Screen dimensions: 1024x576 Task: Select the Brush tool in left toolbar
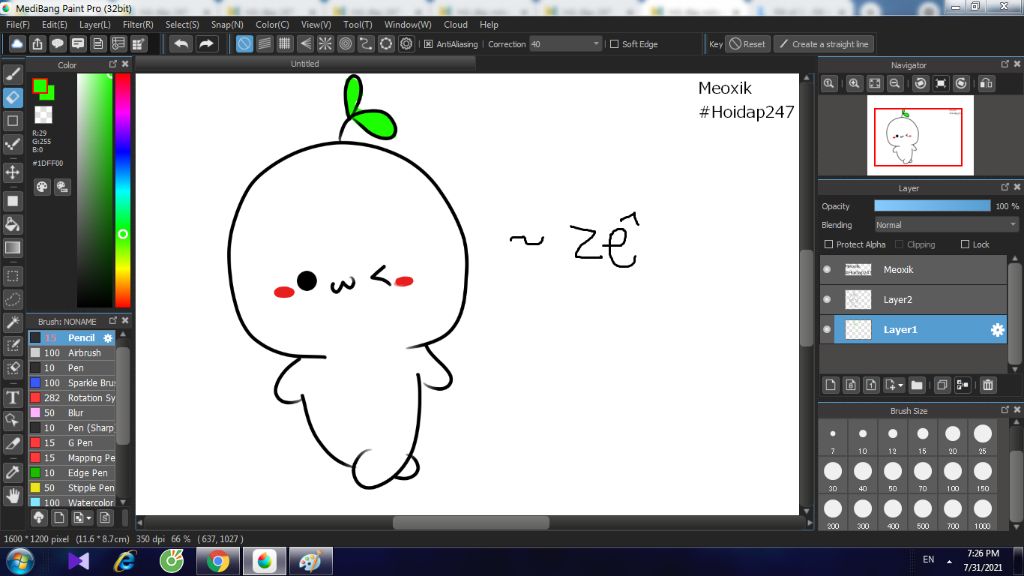[x=12, y=74]
